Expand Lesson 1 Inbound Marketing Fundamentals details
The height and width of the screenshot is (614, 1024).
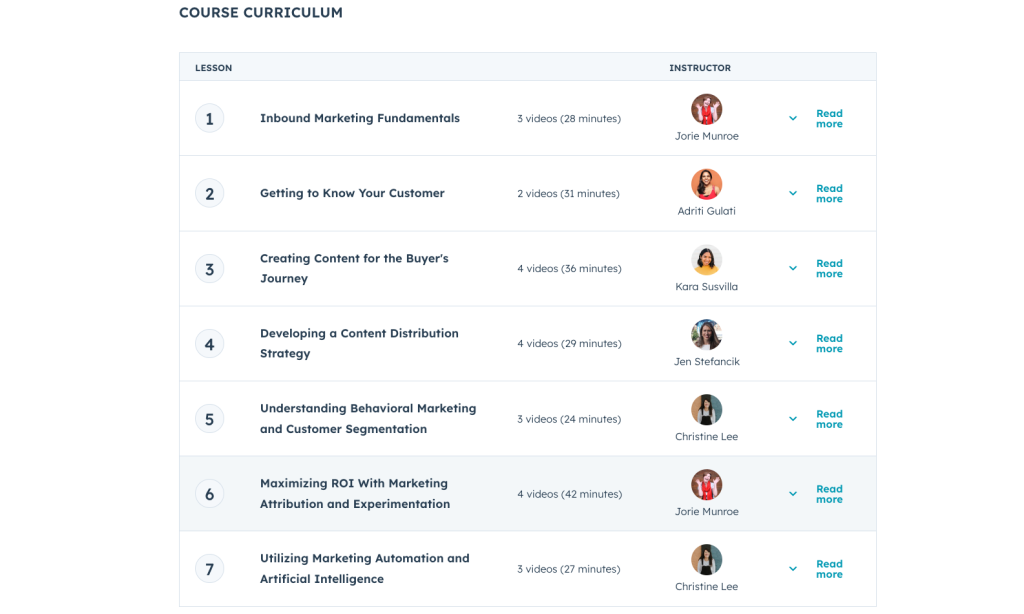[792, 117]
